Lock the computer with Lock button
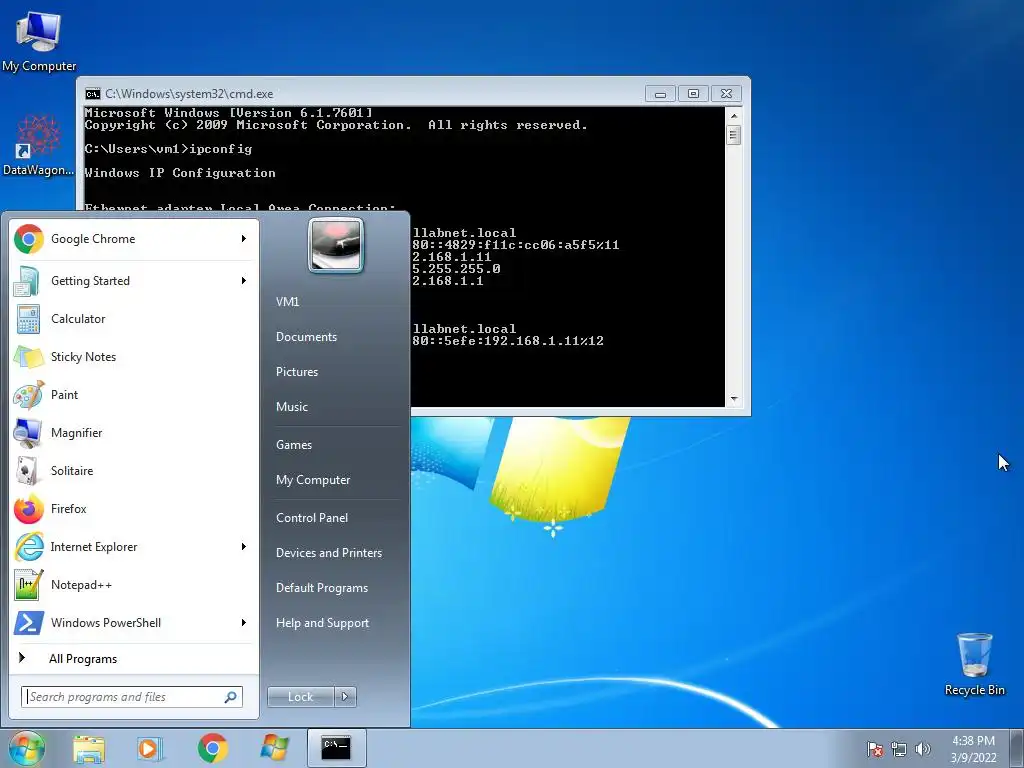 point(300,697)
